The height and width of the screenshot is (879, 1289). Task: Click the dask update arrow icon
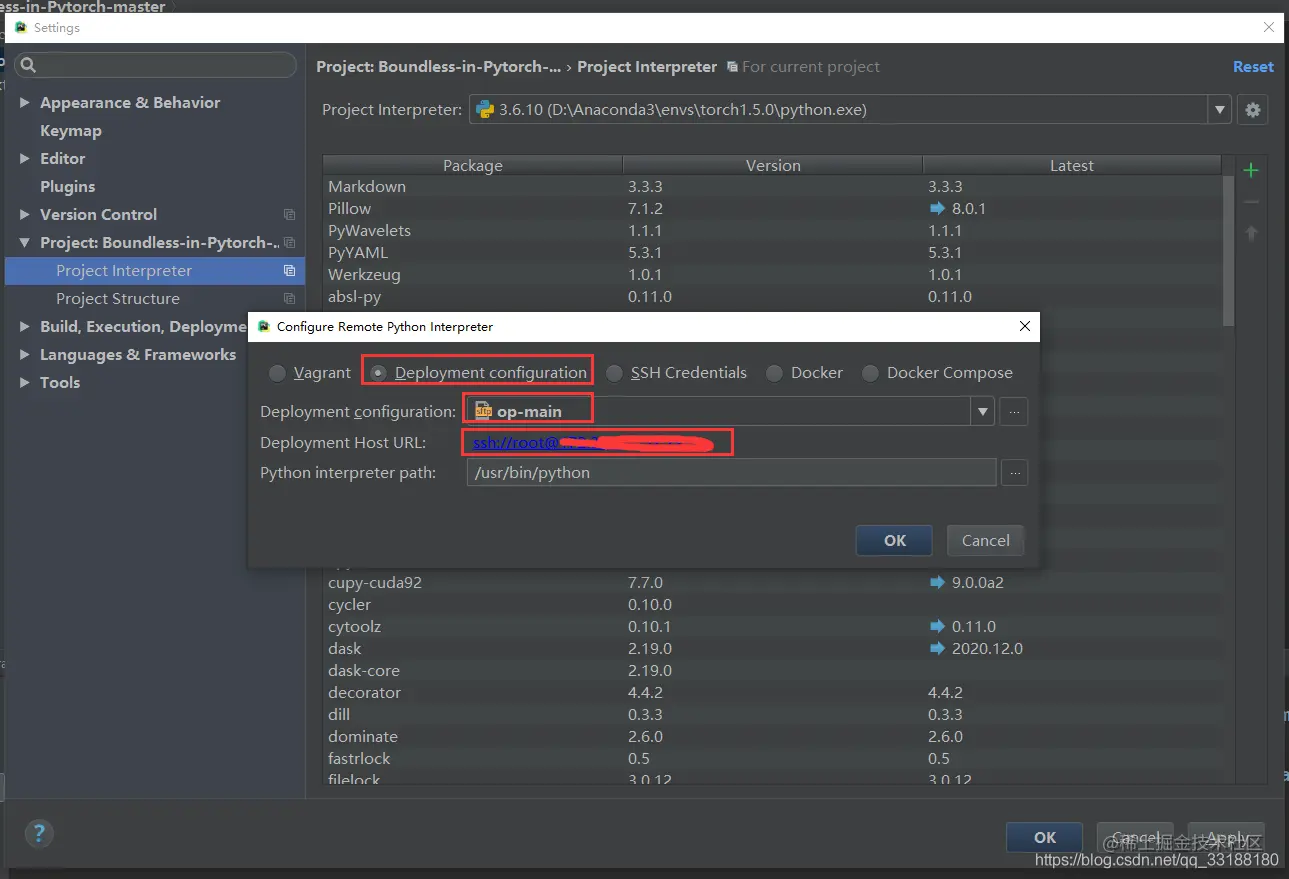pos(937,648)
